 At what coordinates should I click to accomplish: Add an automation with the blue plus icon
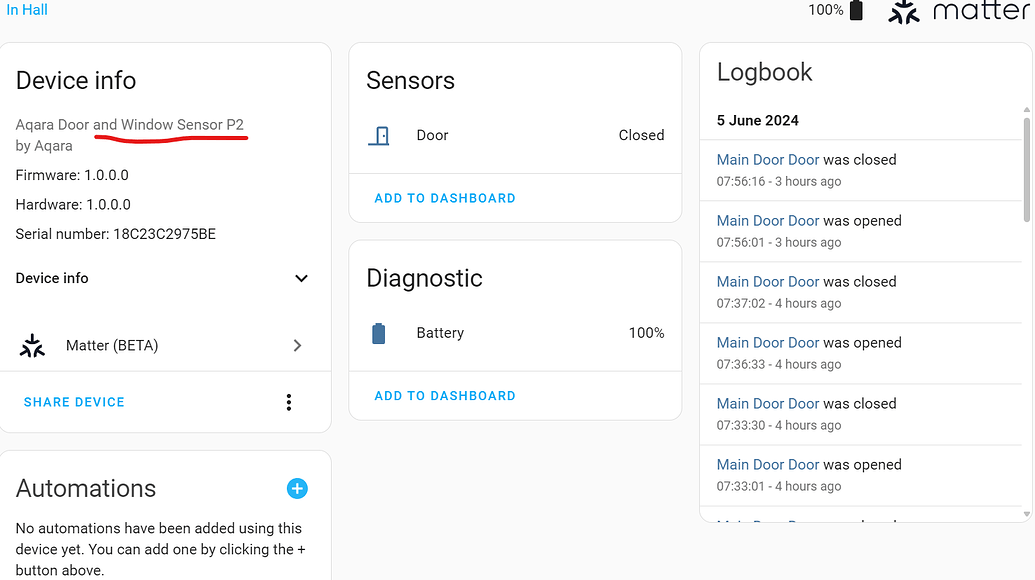[297, 489]
